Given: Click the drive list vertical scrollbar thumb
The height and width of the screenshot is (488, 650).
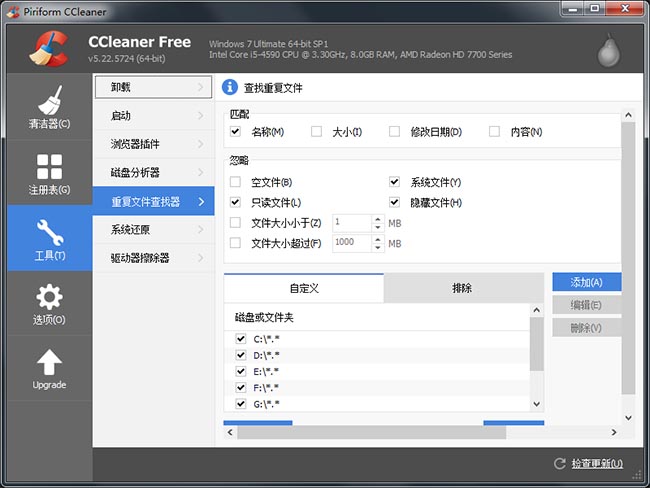Looking at the screenshot, I should pos(536,344).
